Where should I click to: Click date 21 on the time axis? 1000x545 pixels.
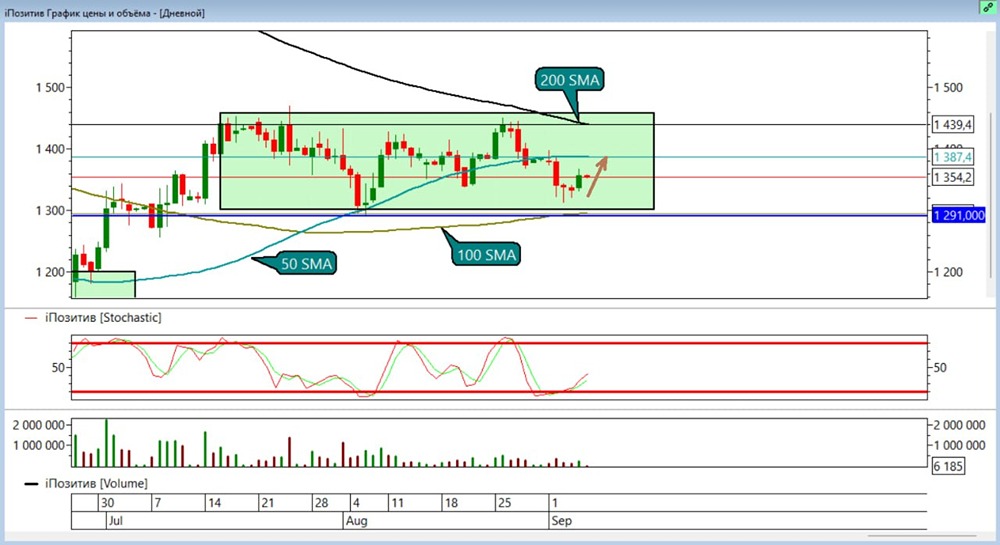(268, 503)
